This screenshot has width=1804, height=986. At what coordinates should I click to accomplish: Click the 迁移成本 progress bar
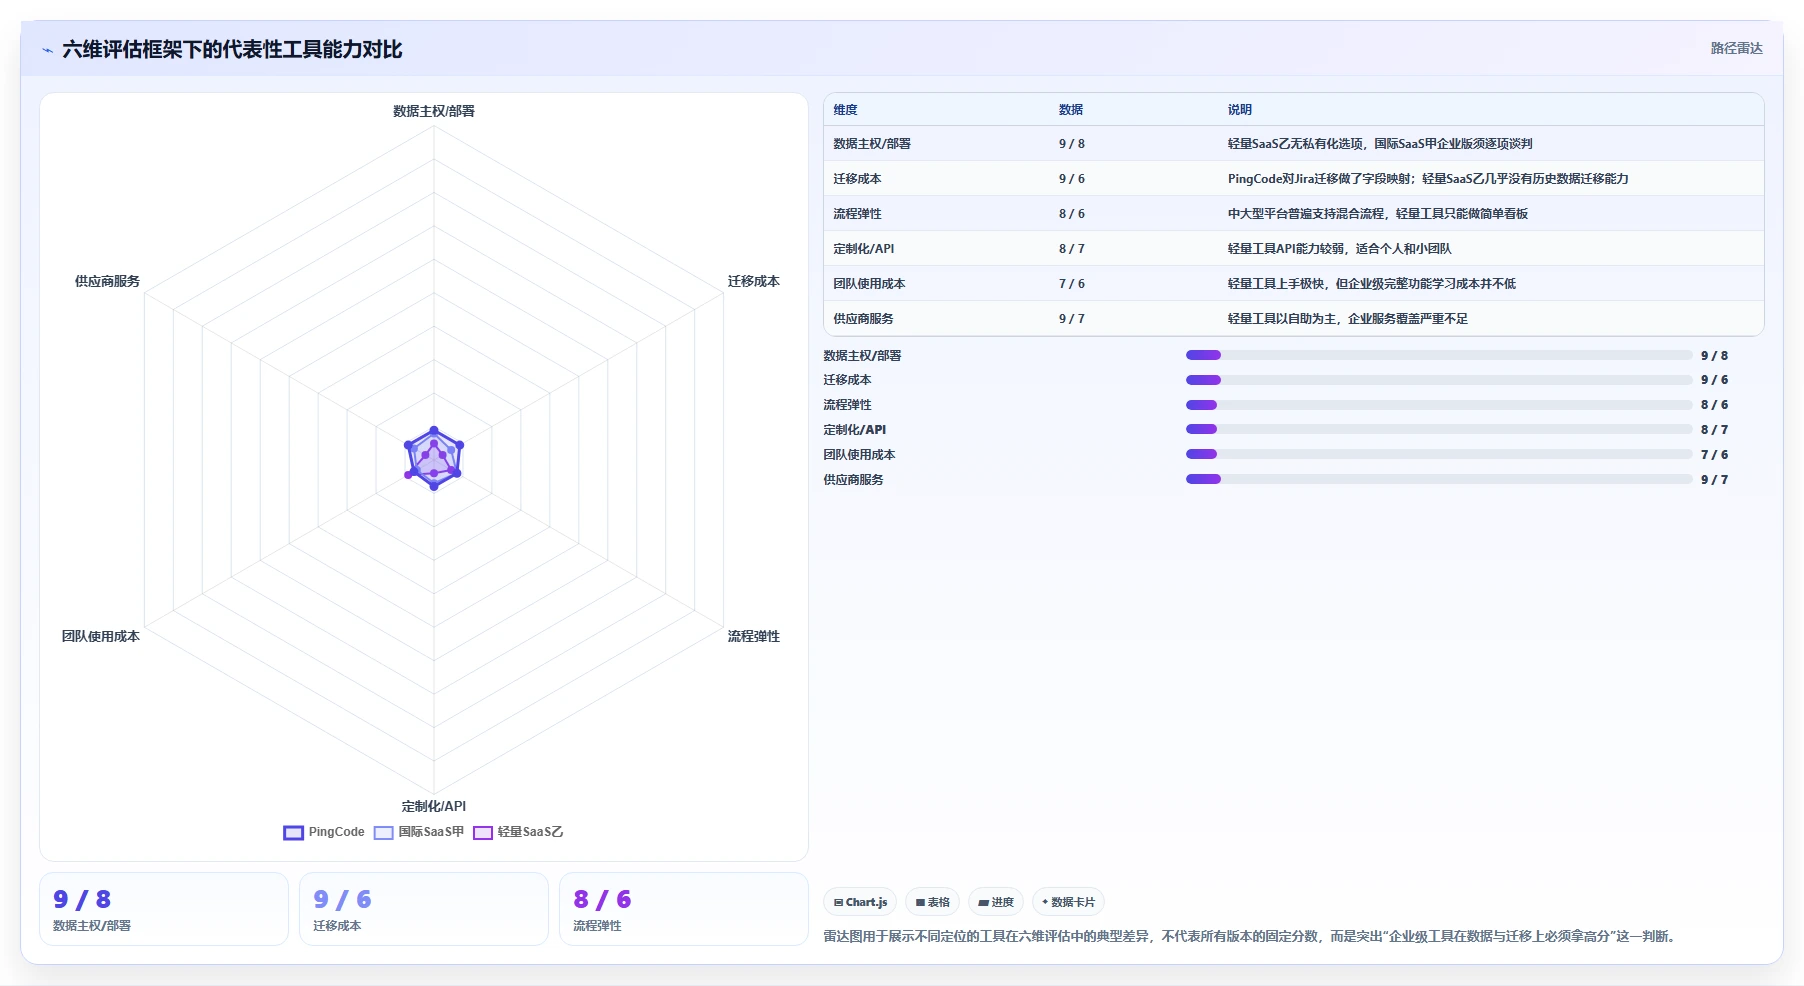pos(1439,380)
